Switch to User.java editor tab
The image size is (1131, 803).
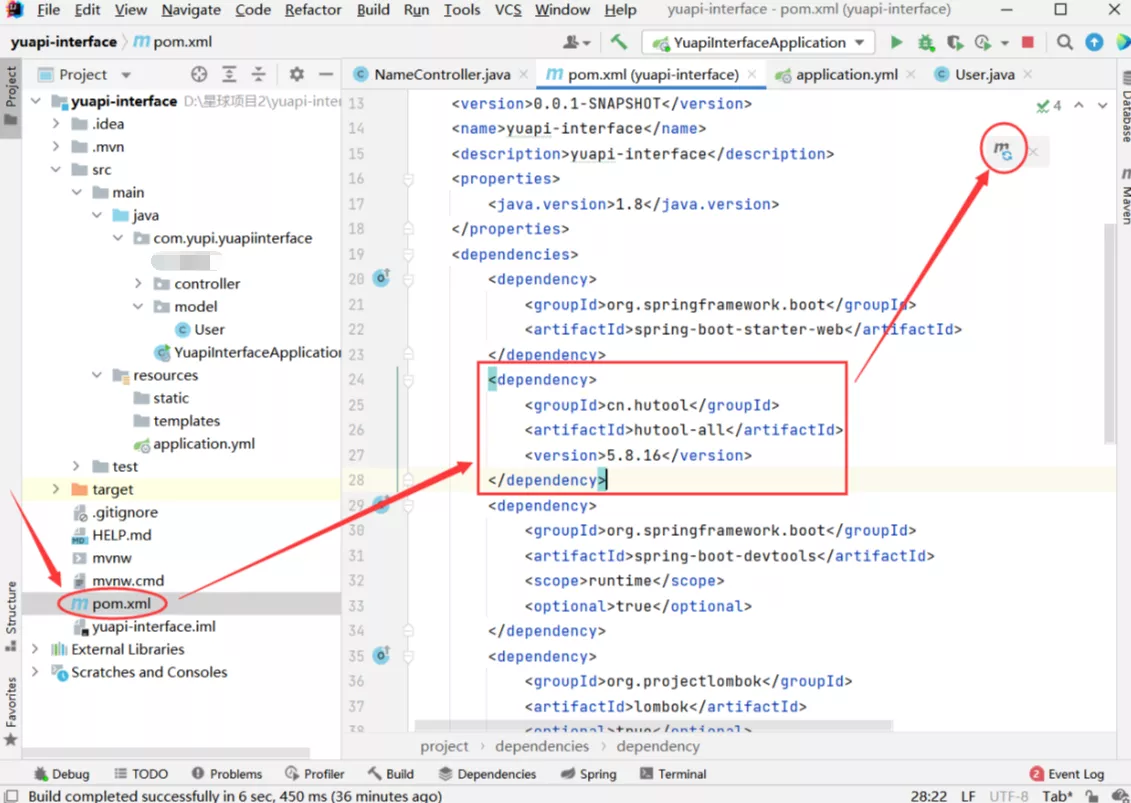pos(984,74)
